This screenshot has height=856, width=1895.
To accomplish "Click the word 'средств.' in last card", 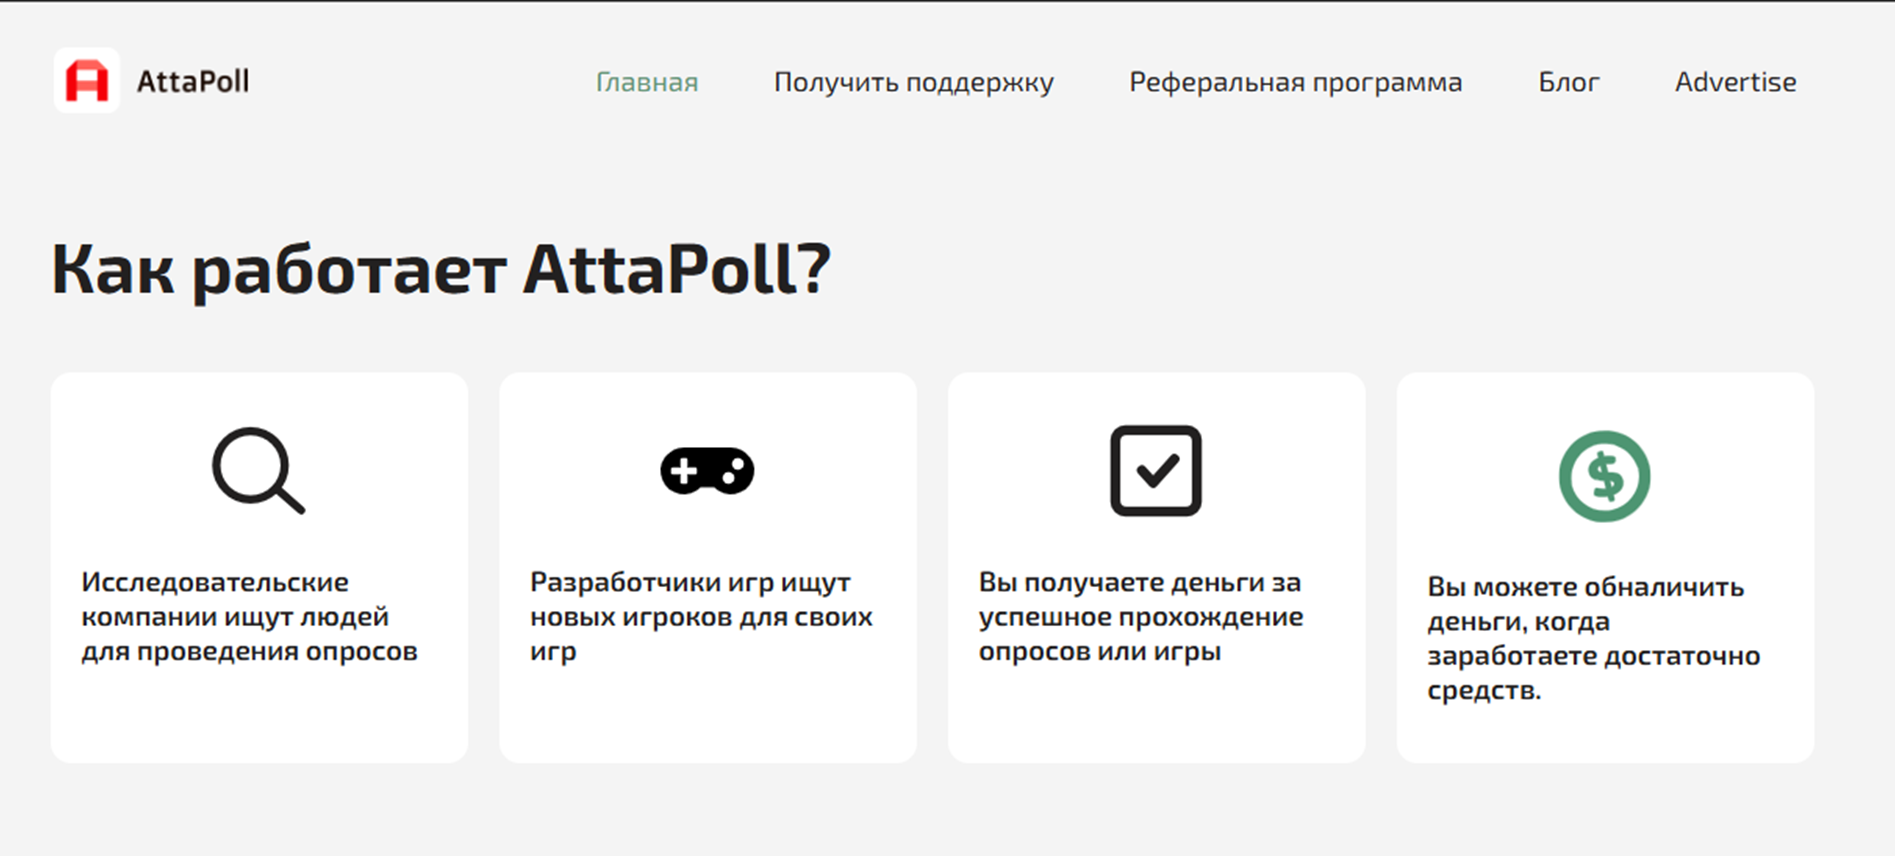I will click(x=1484, y=690).
